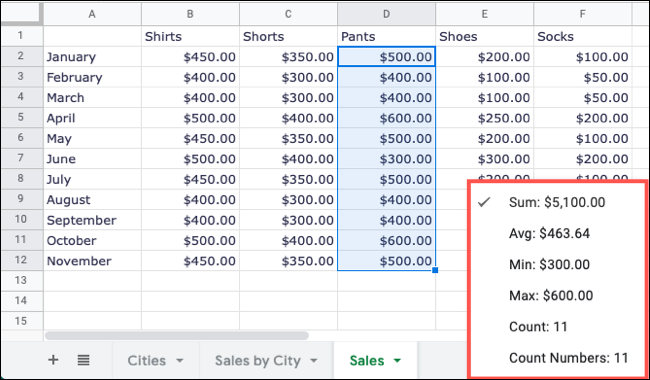Select Count: 11 option
Viewport: 650px width, 380px height.
coord(538,327)
